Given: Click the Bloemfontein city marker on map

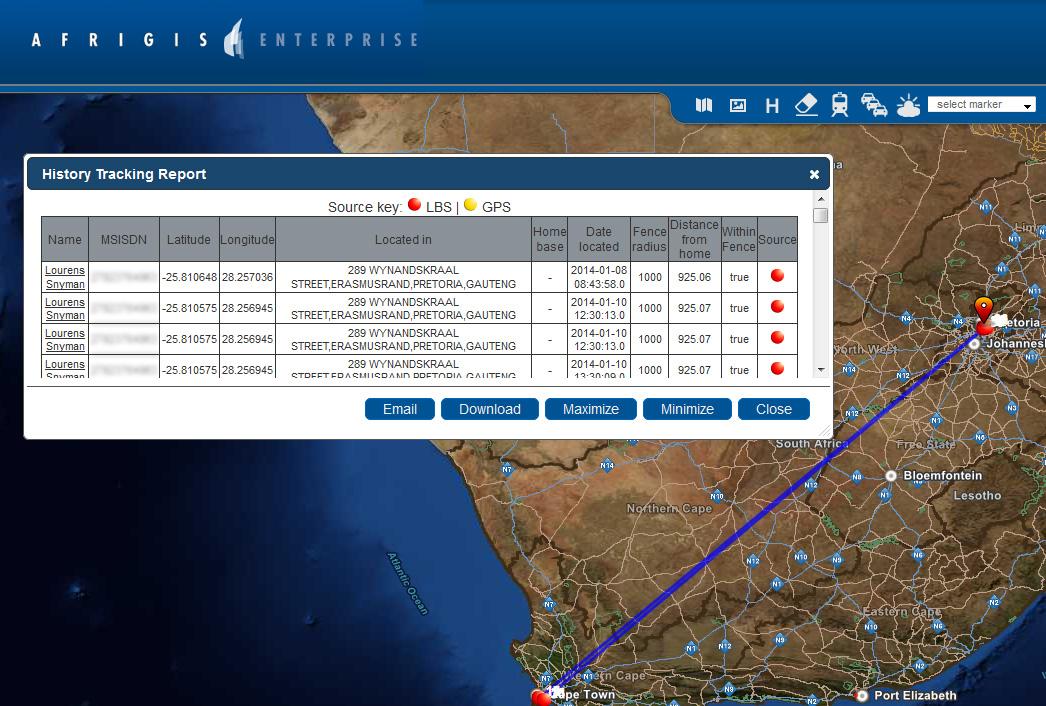Looking at the screenshot, I should (891, 476).
